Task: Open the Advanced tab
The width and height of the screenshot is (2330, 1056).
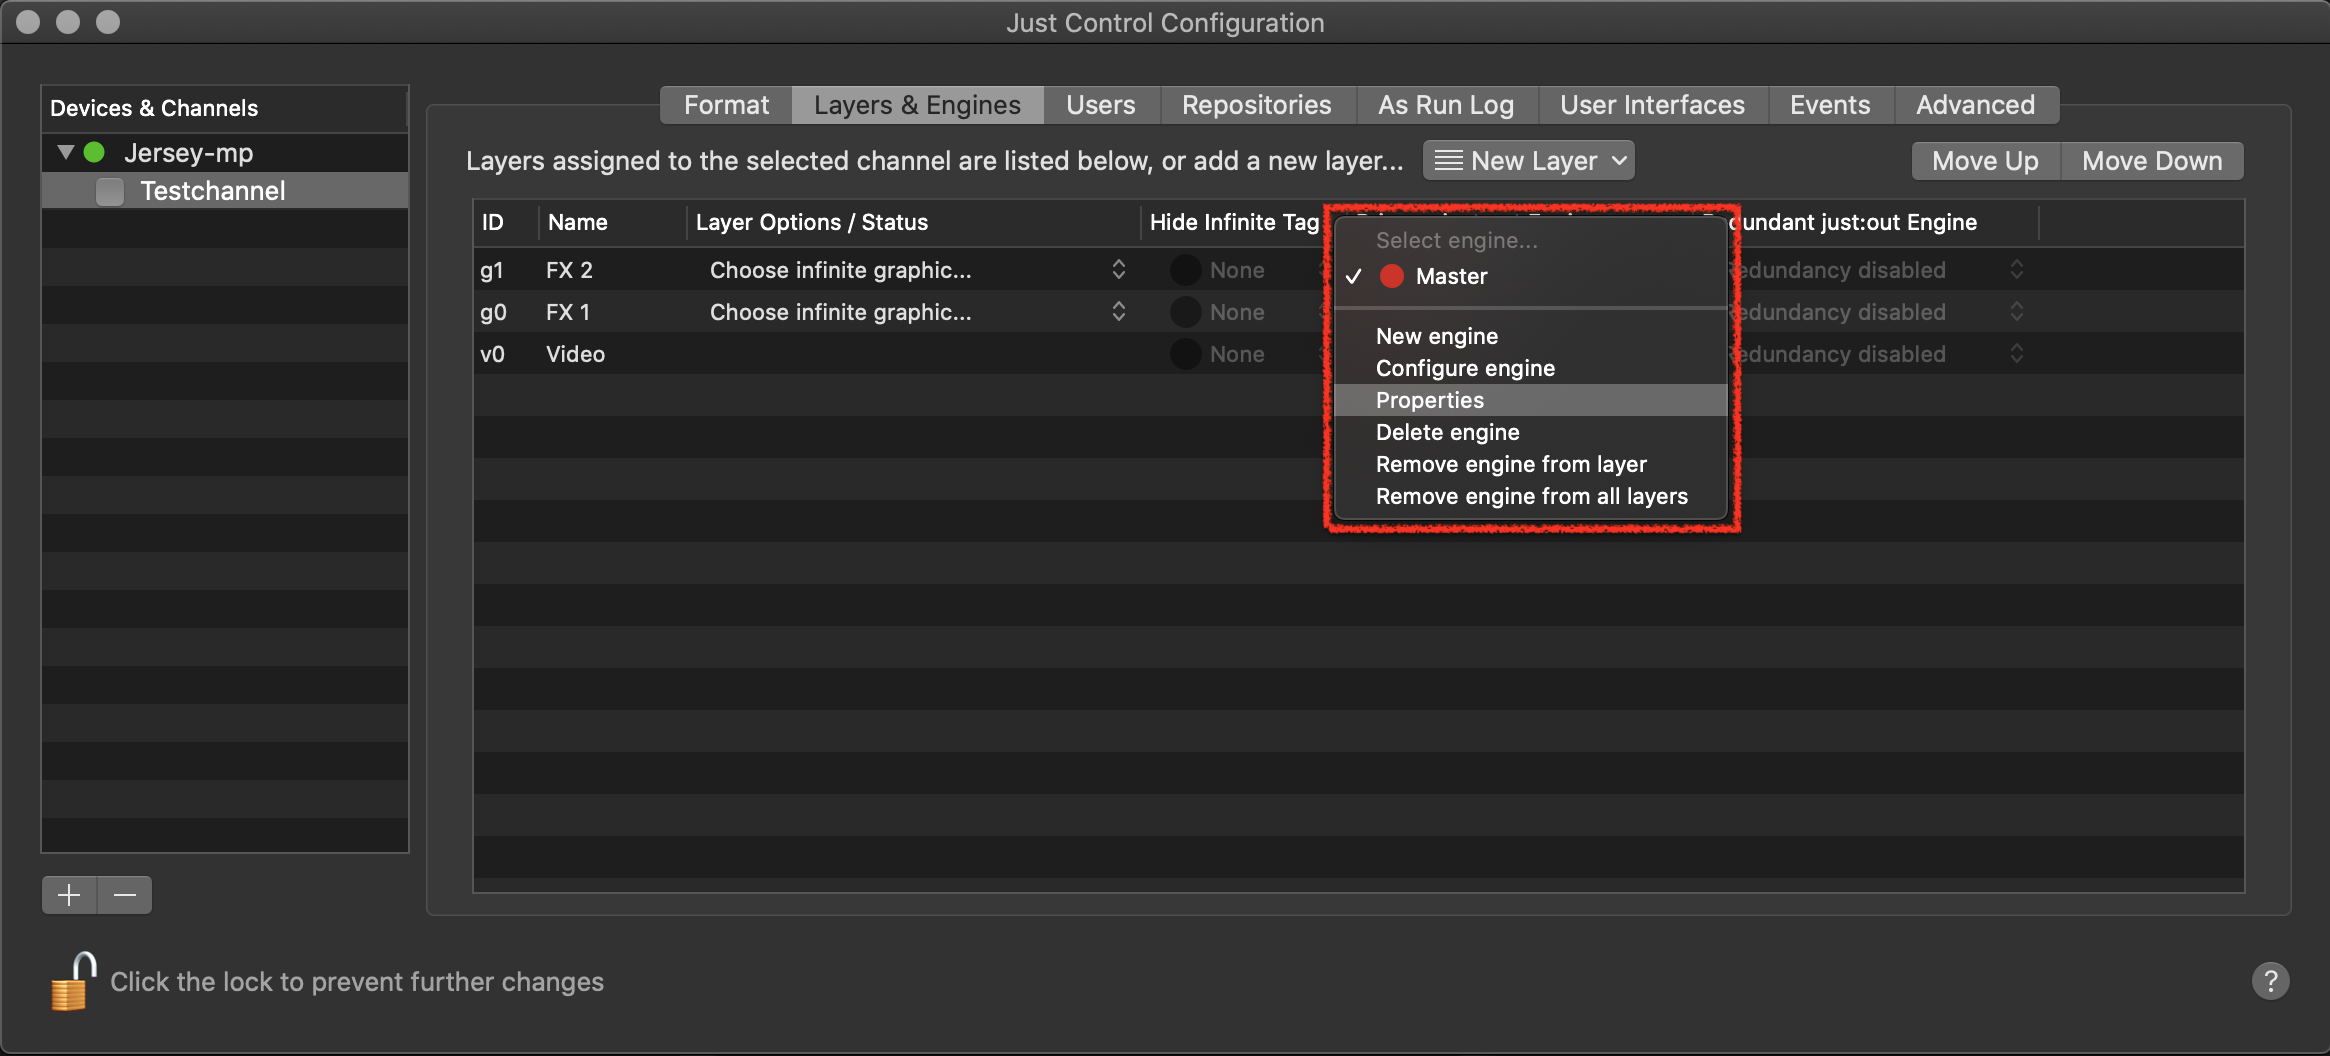Action: tap(1975, 105)
